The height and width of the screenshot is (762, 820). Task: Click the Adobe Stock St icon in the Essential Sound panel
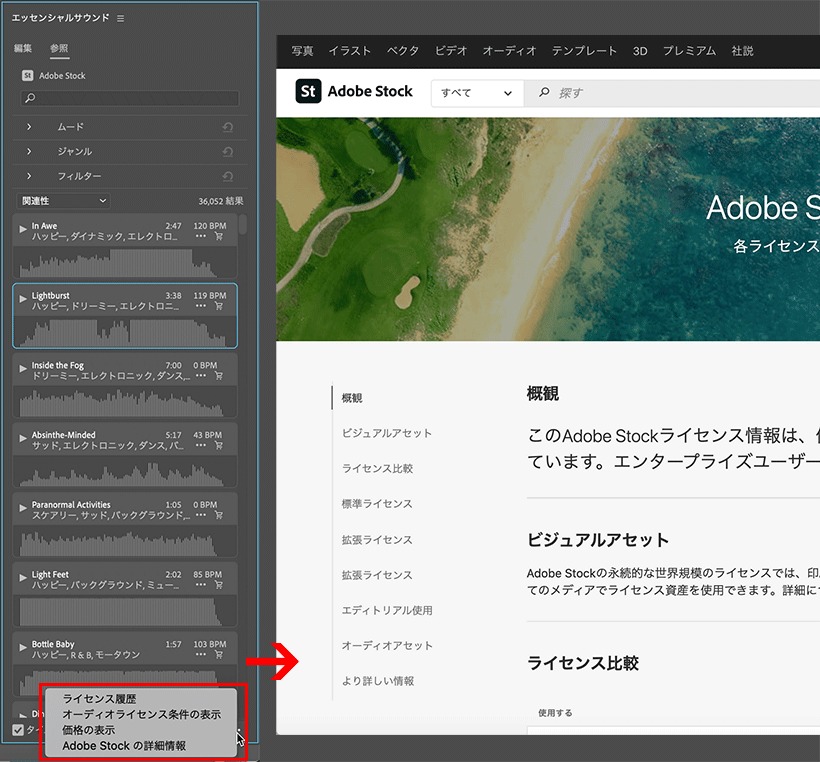click(x=28, y=76)
